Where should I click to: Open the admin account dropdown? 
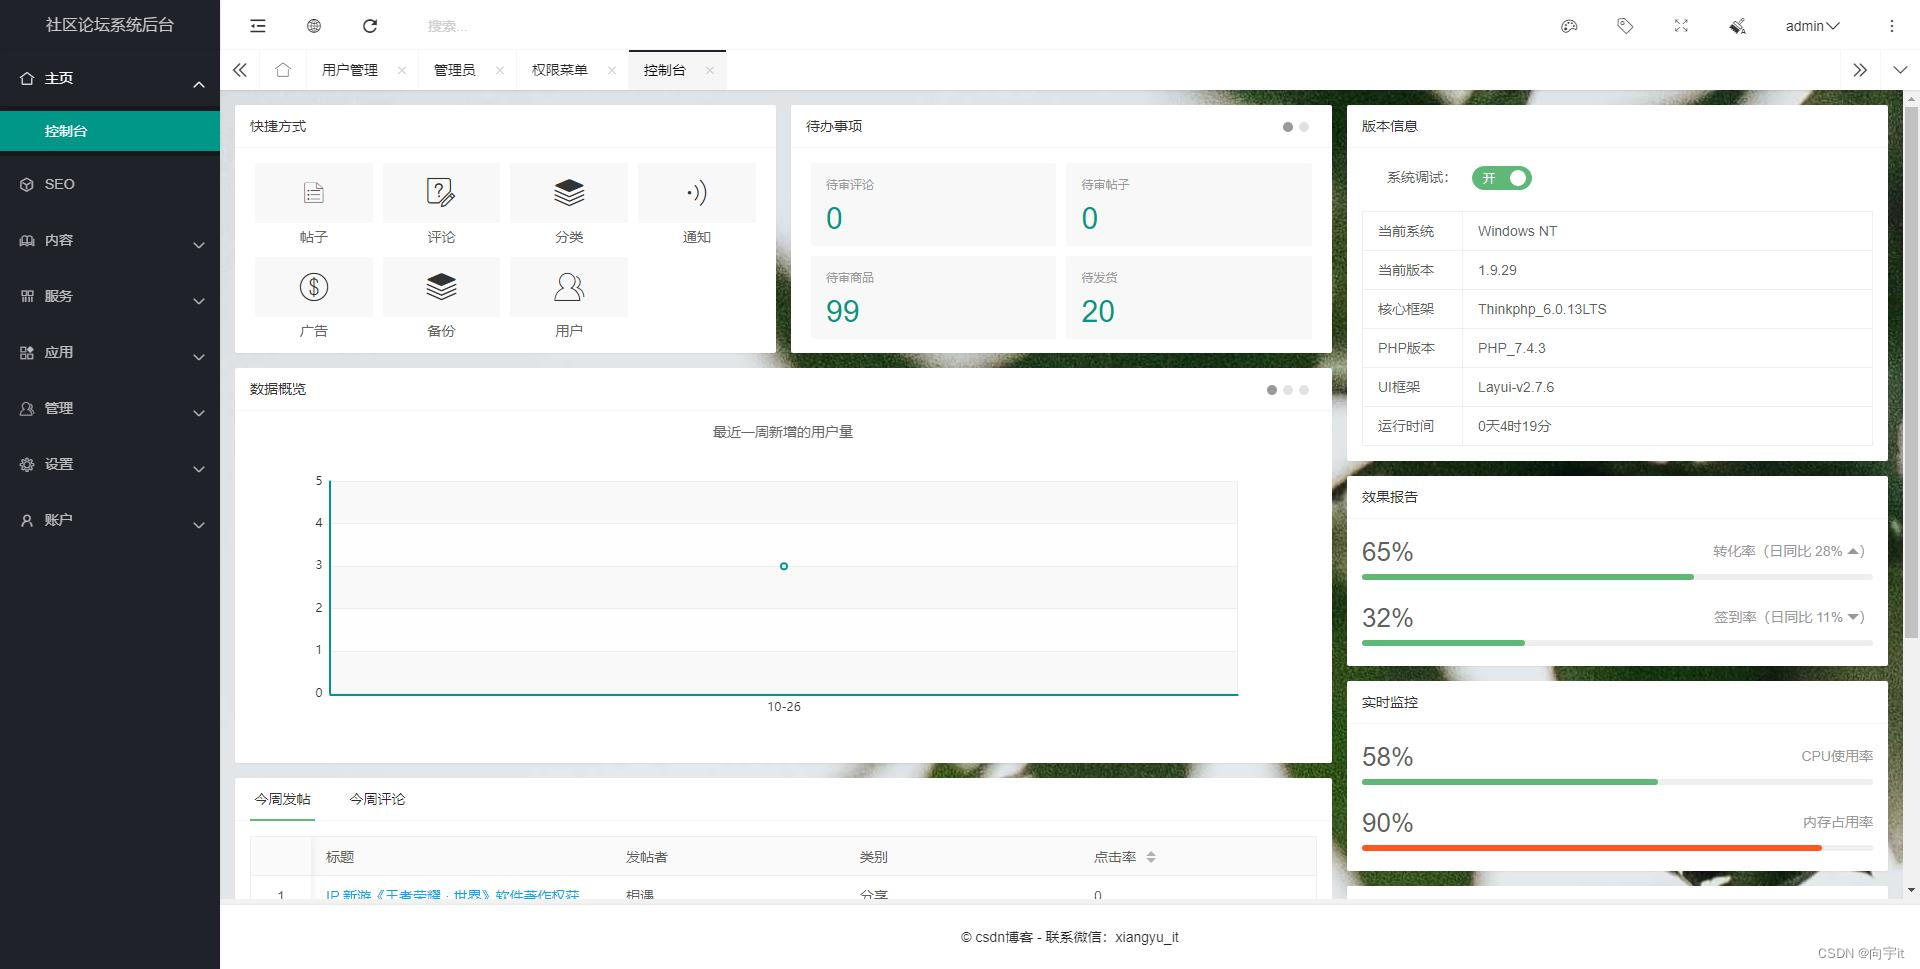click(1811, 26)
